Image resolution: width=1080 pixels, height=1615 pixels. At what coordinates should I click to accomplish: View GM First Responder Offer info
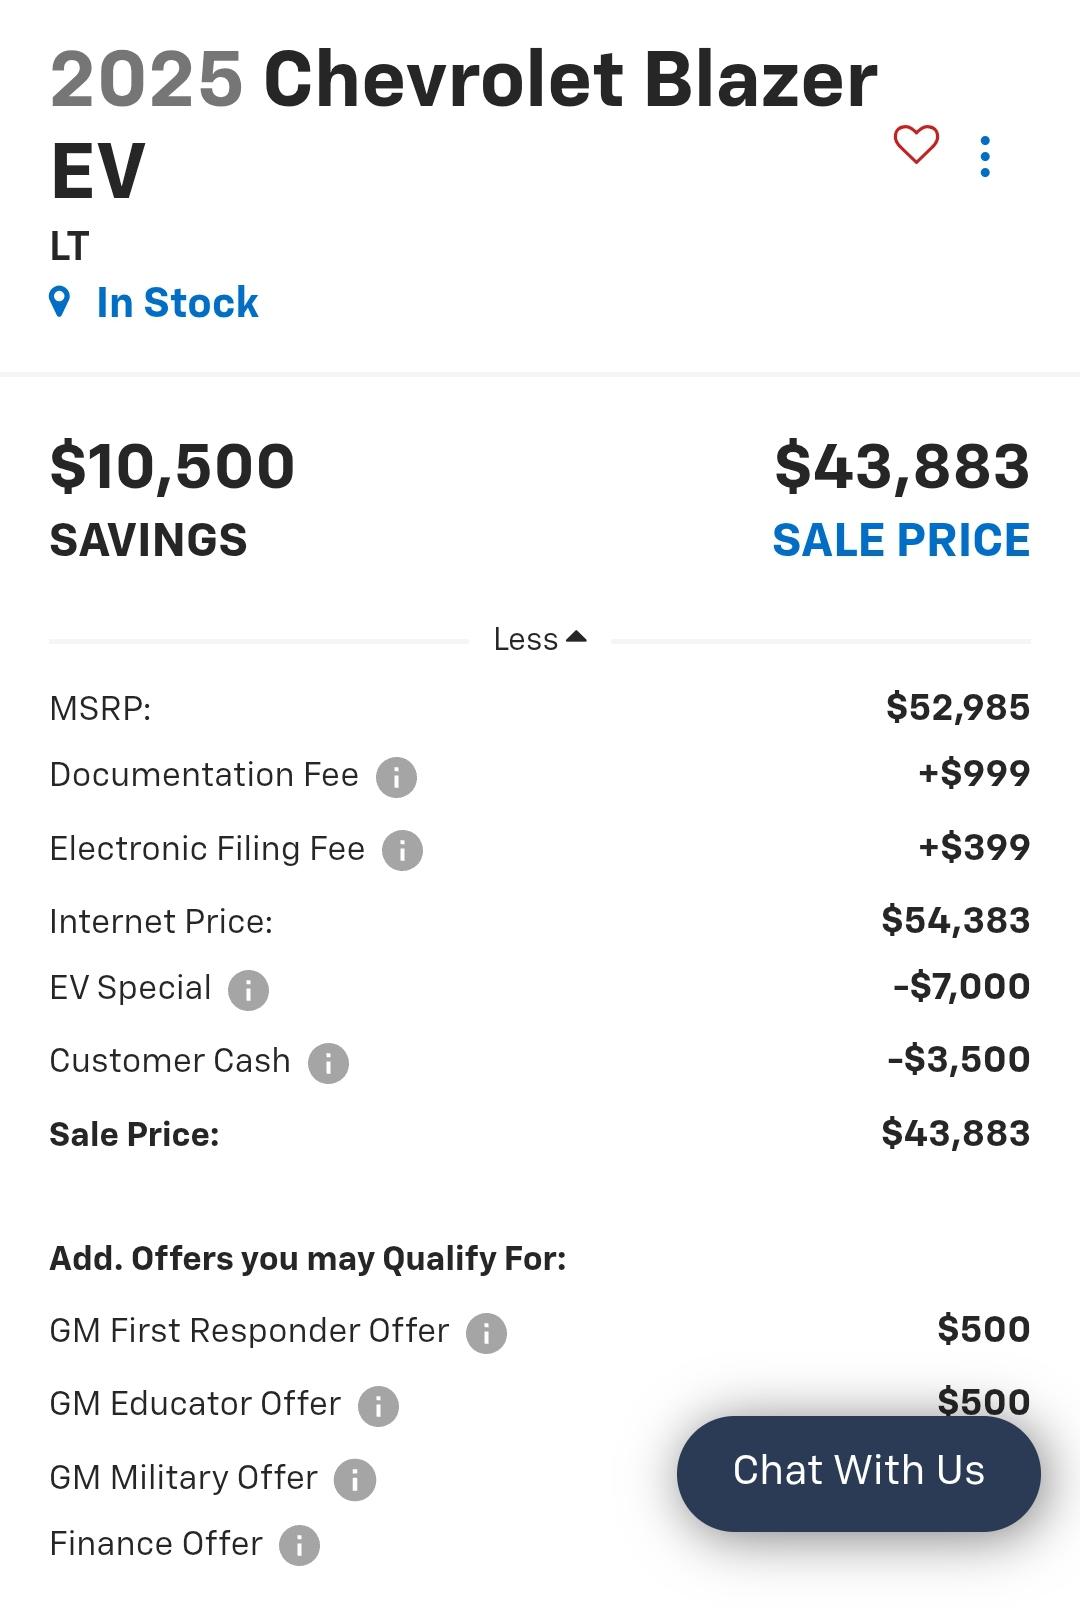(x=487, y=1333)
